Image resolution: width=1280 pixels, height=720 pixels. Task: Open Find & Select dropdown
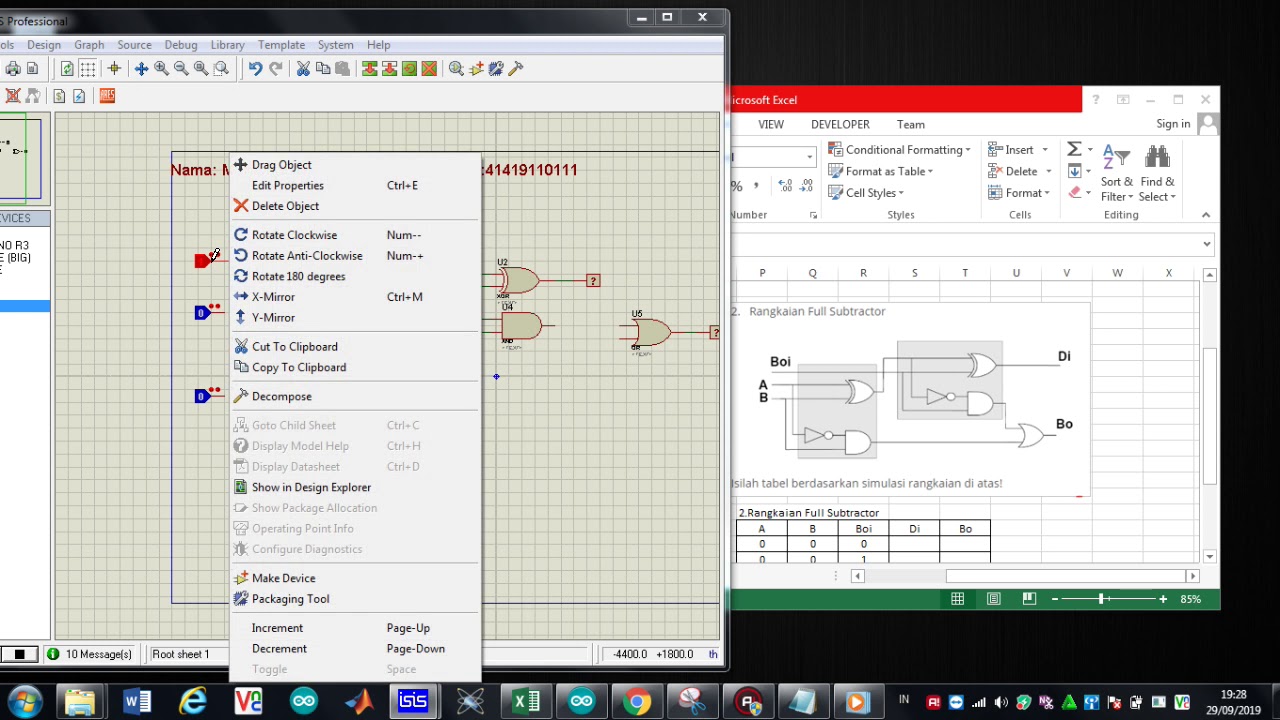[1157, 174]
